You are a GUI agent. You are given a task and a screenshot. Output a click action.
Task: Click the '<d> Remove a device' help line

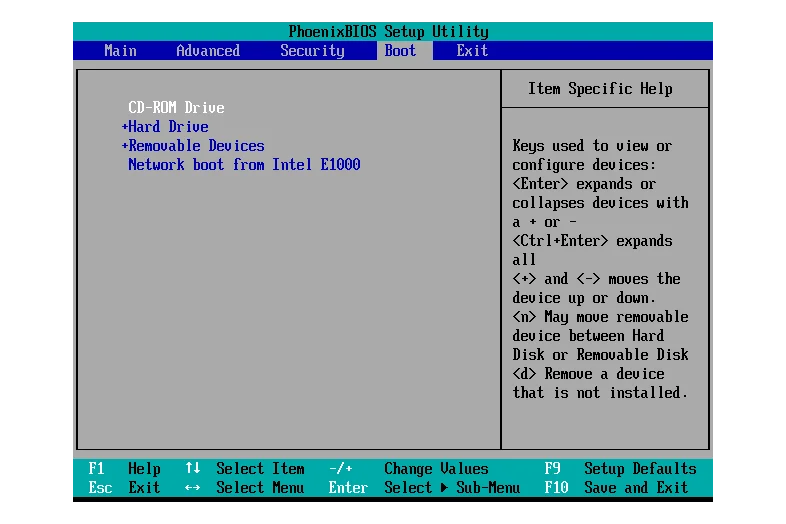588,374
